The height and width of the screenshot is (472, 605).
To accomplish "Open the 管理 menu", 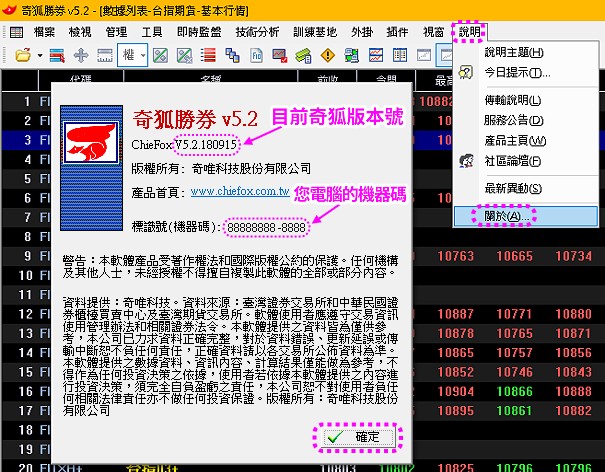I will [x=116, y=32].
